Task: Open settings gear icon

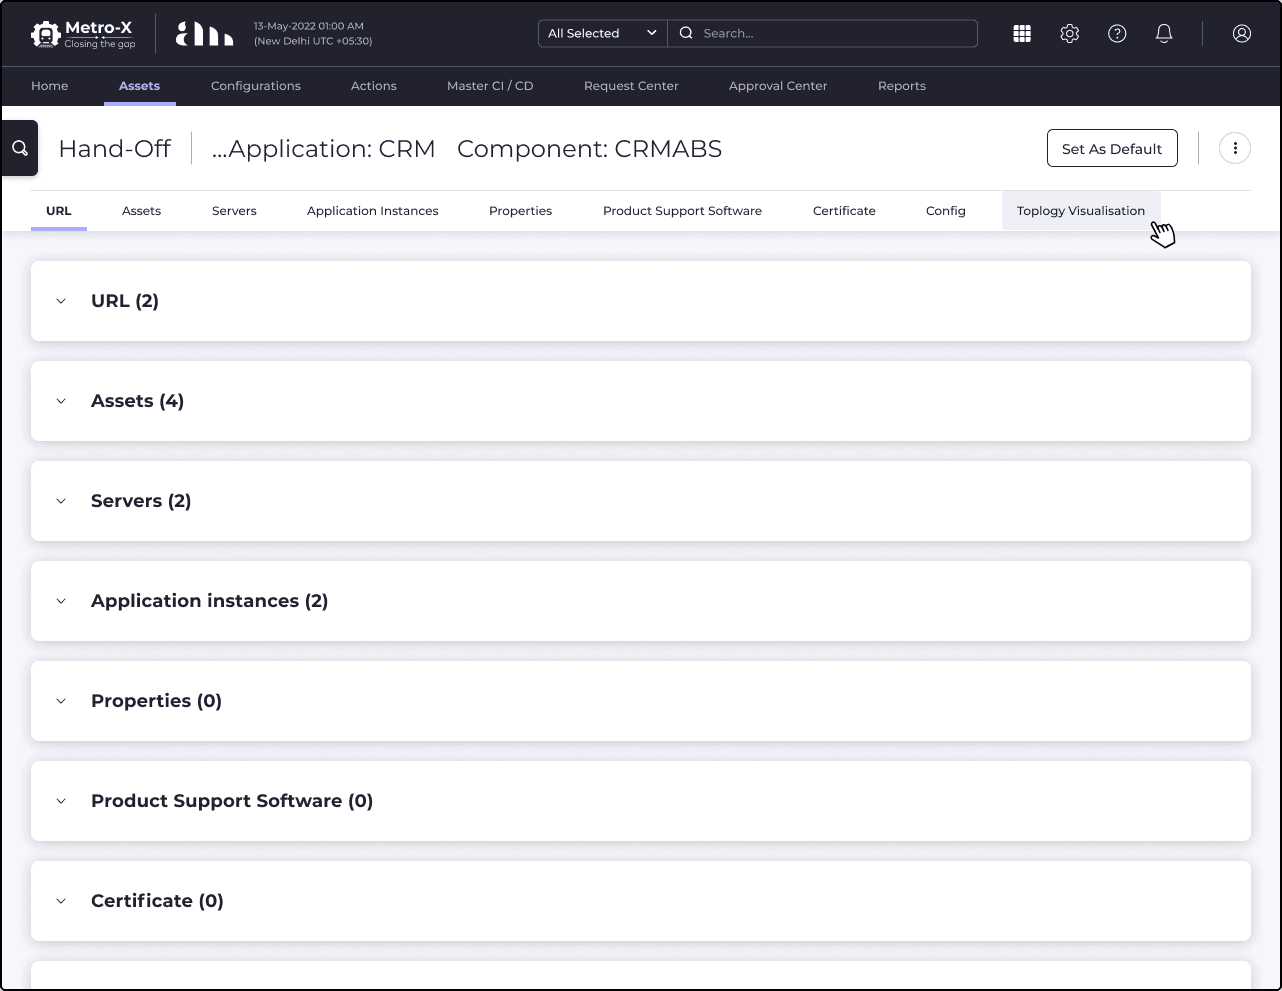Action: [1070, 33]
